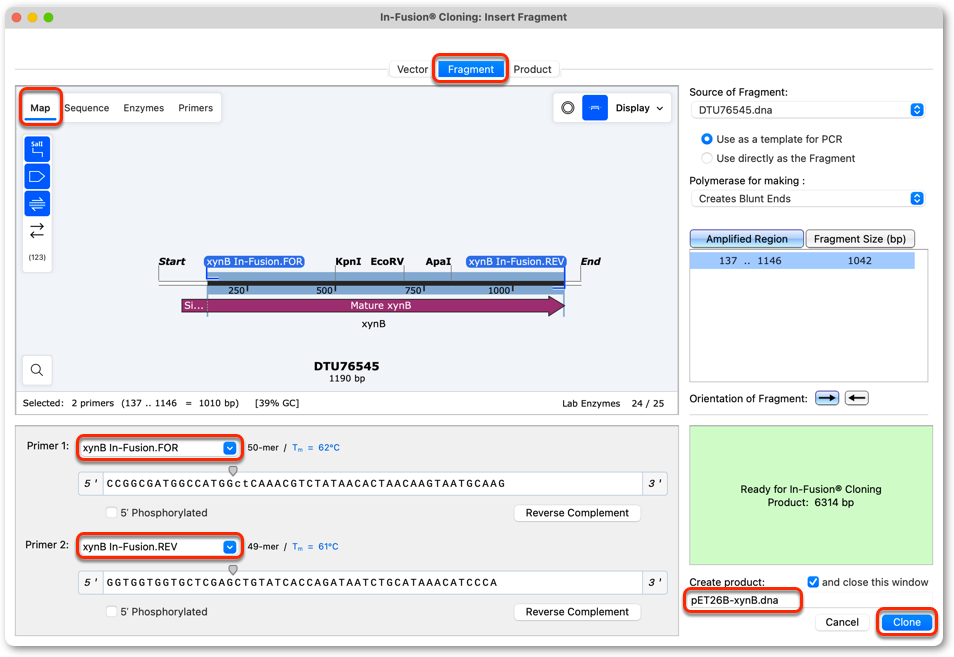Click the DTU76545 sequence name on map

(346, 366)
